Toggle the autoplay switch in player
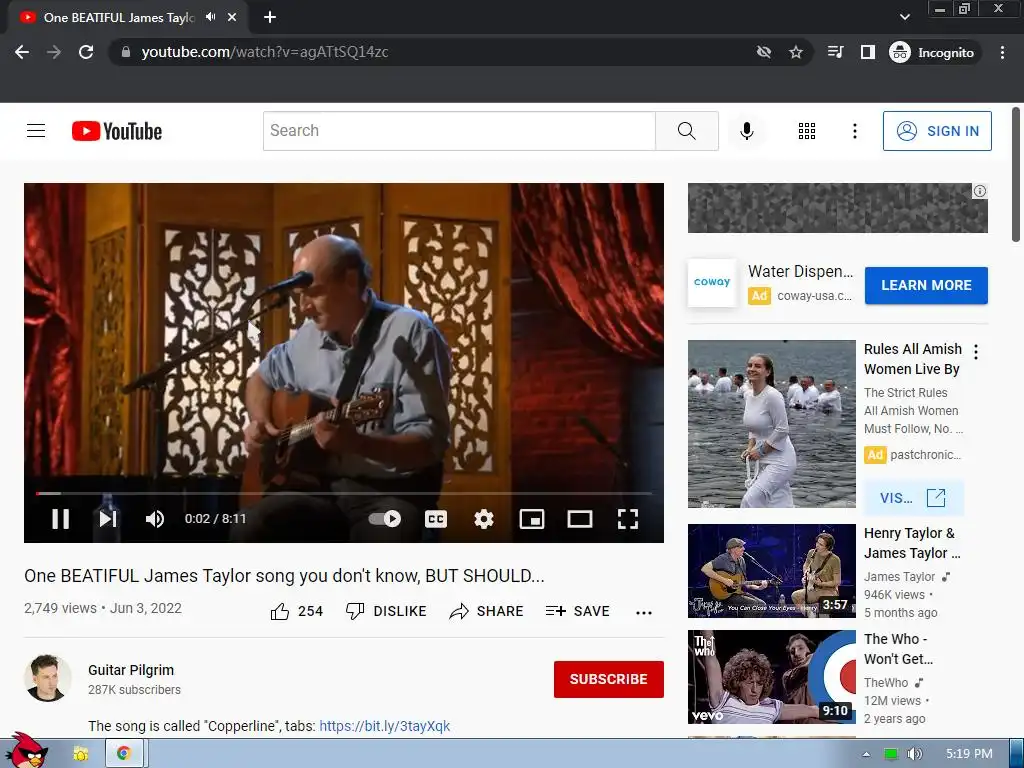 [385, 519]
